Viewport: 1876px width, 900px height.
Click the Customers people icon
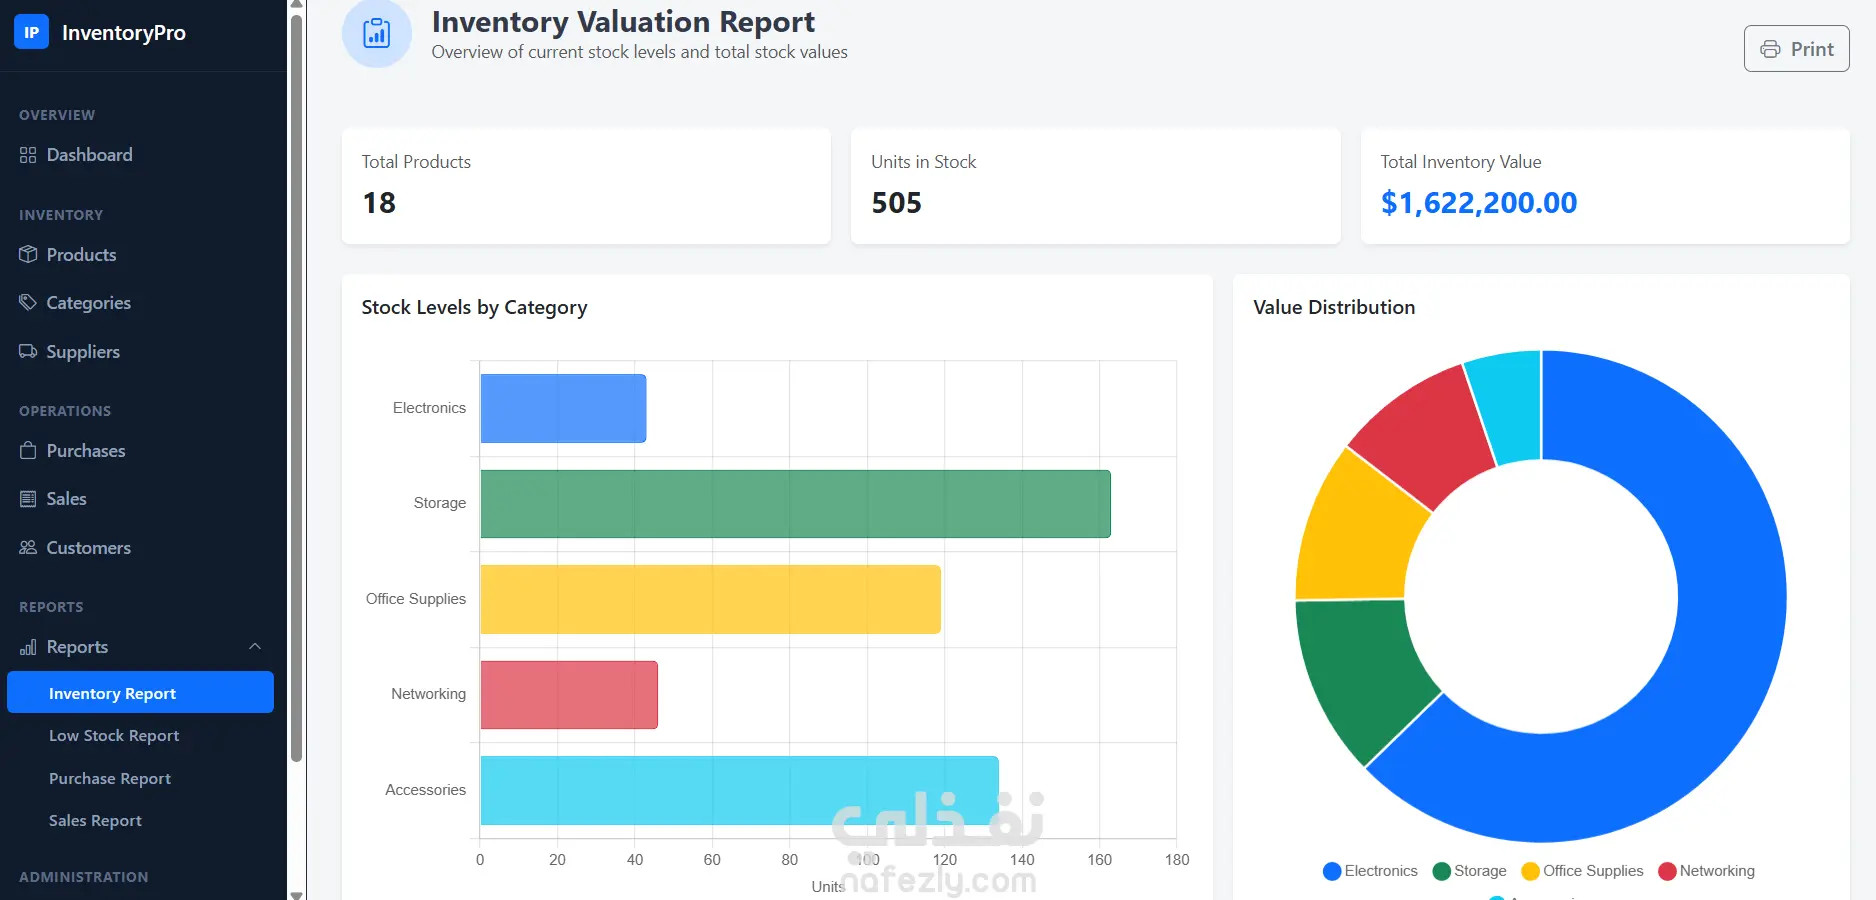point(28,548)
